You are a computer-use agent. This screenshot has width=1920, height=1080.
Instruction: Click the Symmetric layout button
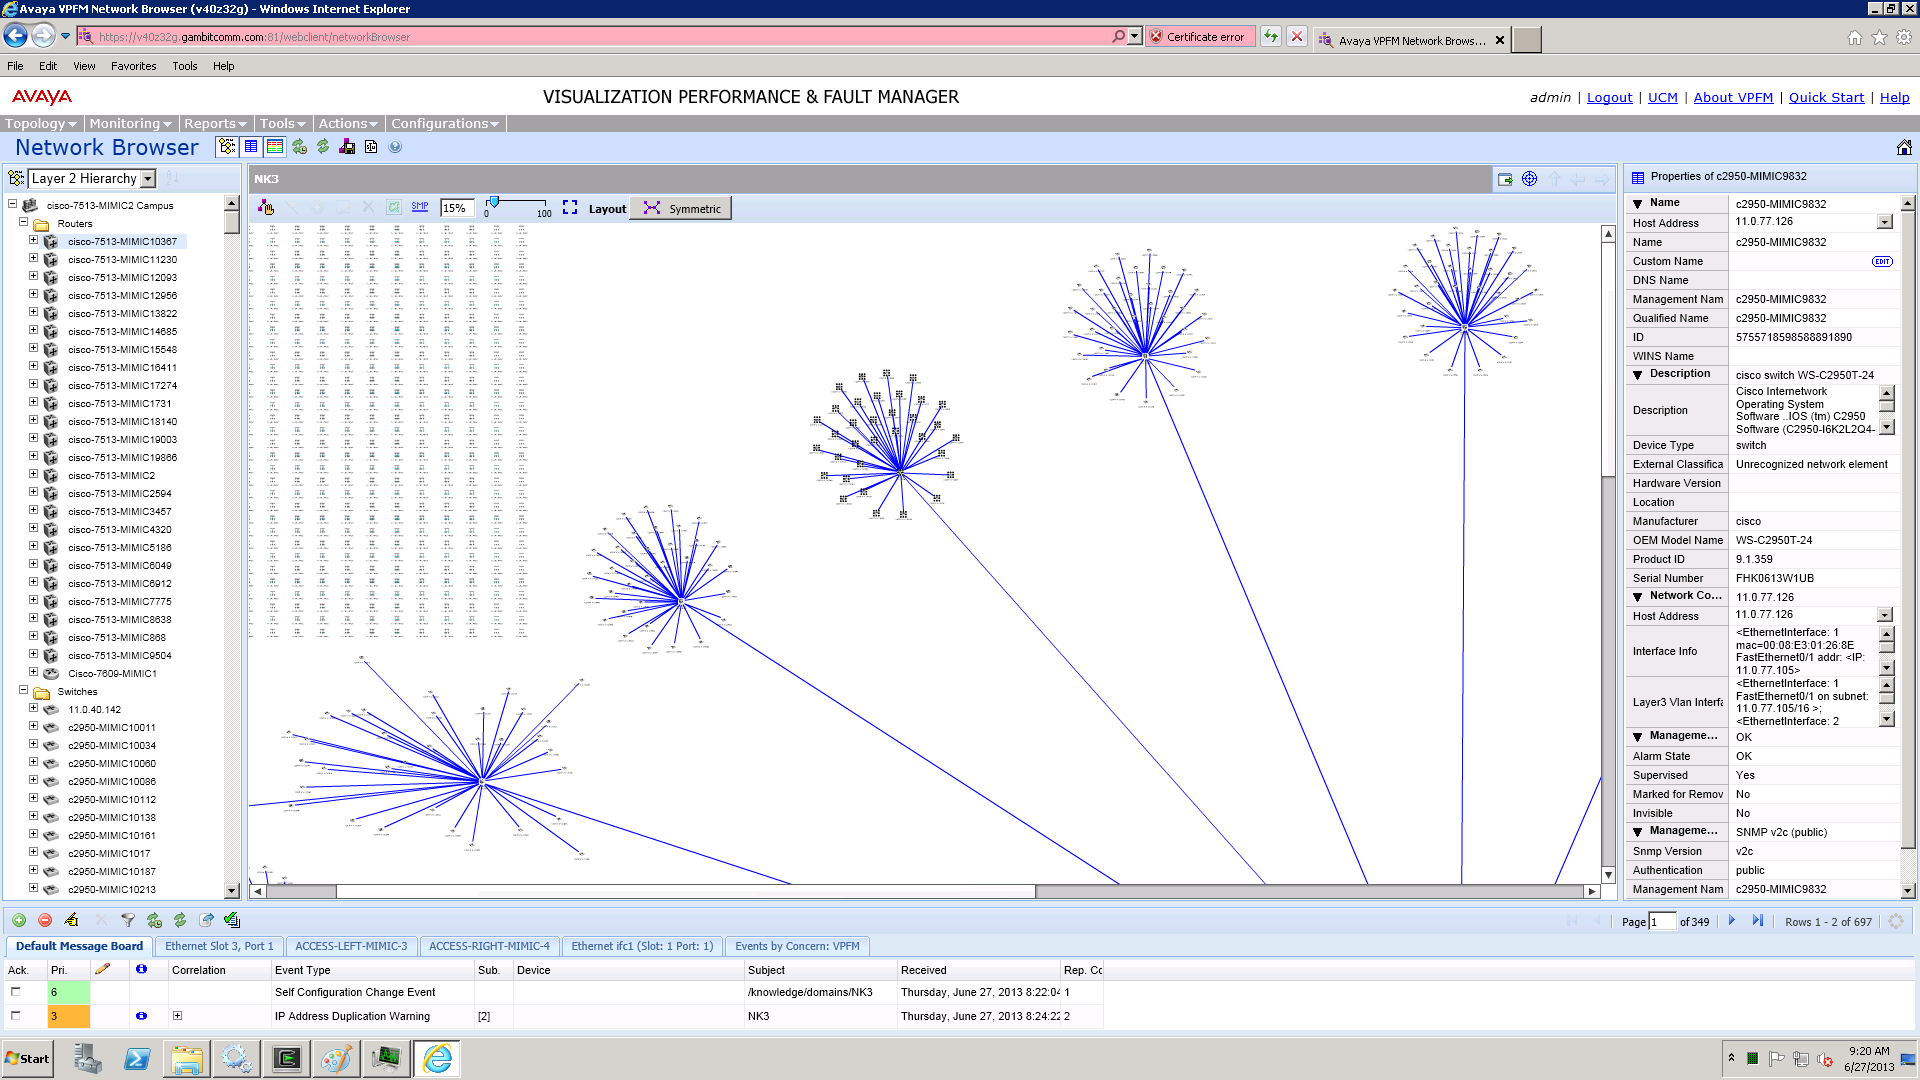pos(682,208)
